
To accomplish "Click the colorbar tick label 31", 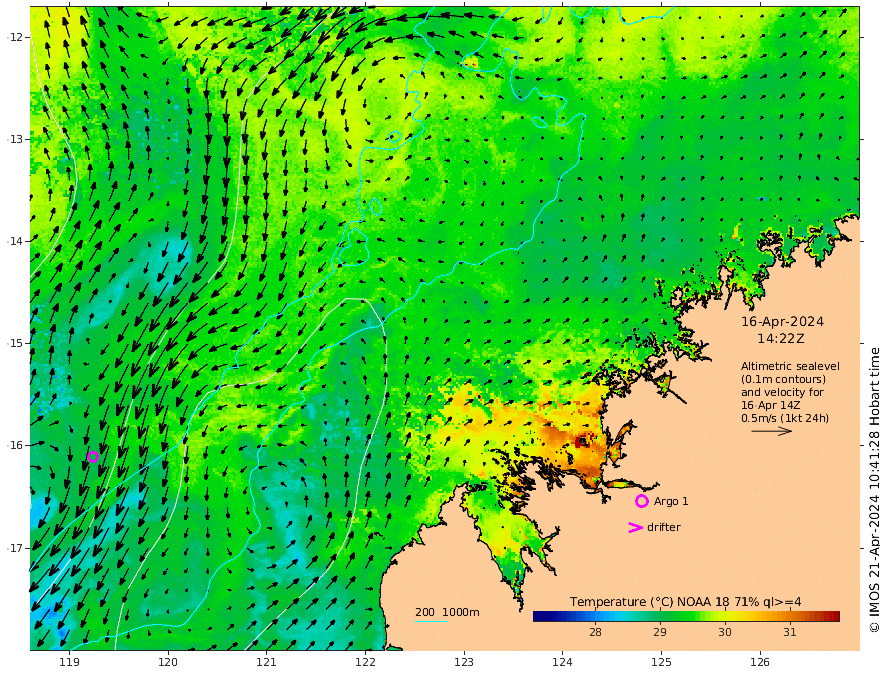I will point(790,632).
